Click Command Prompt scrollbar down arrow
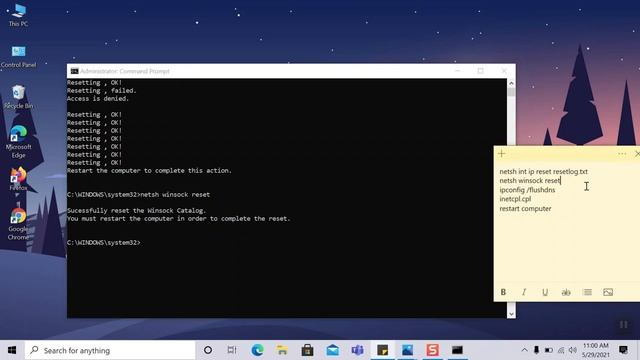Image resolution: width=640 pixels, height=360 pixels. [x=511, y=314]
